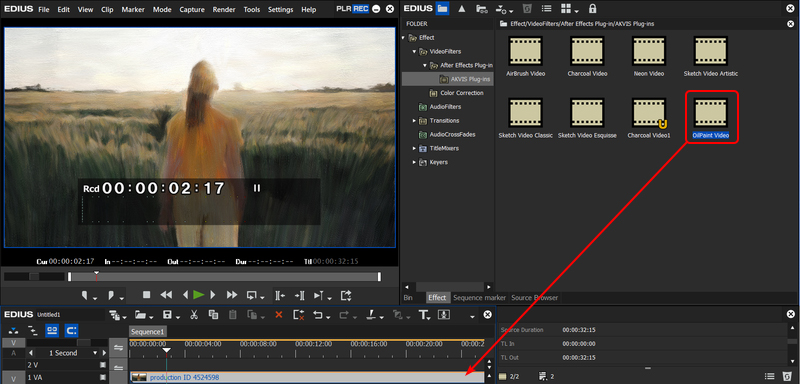800x384 pixels.
Task: Click the Voice over microphone icon
Action: click(x=443, y=315)
